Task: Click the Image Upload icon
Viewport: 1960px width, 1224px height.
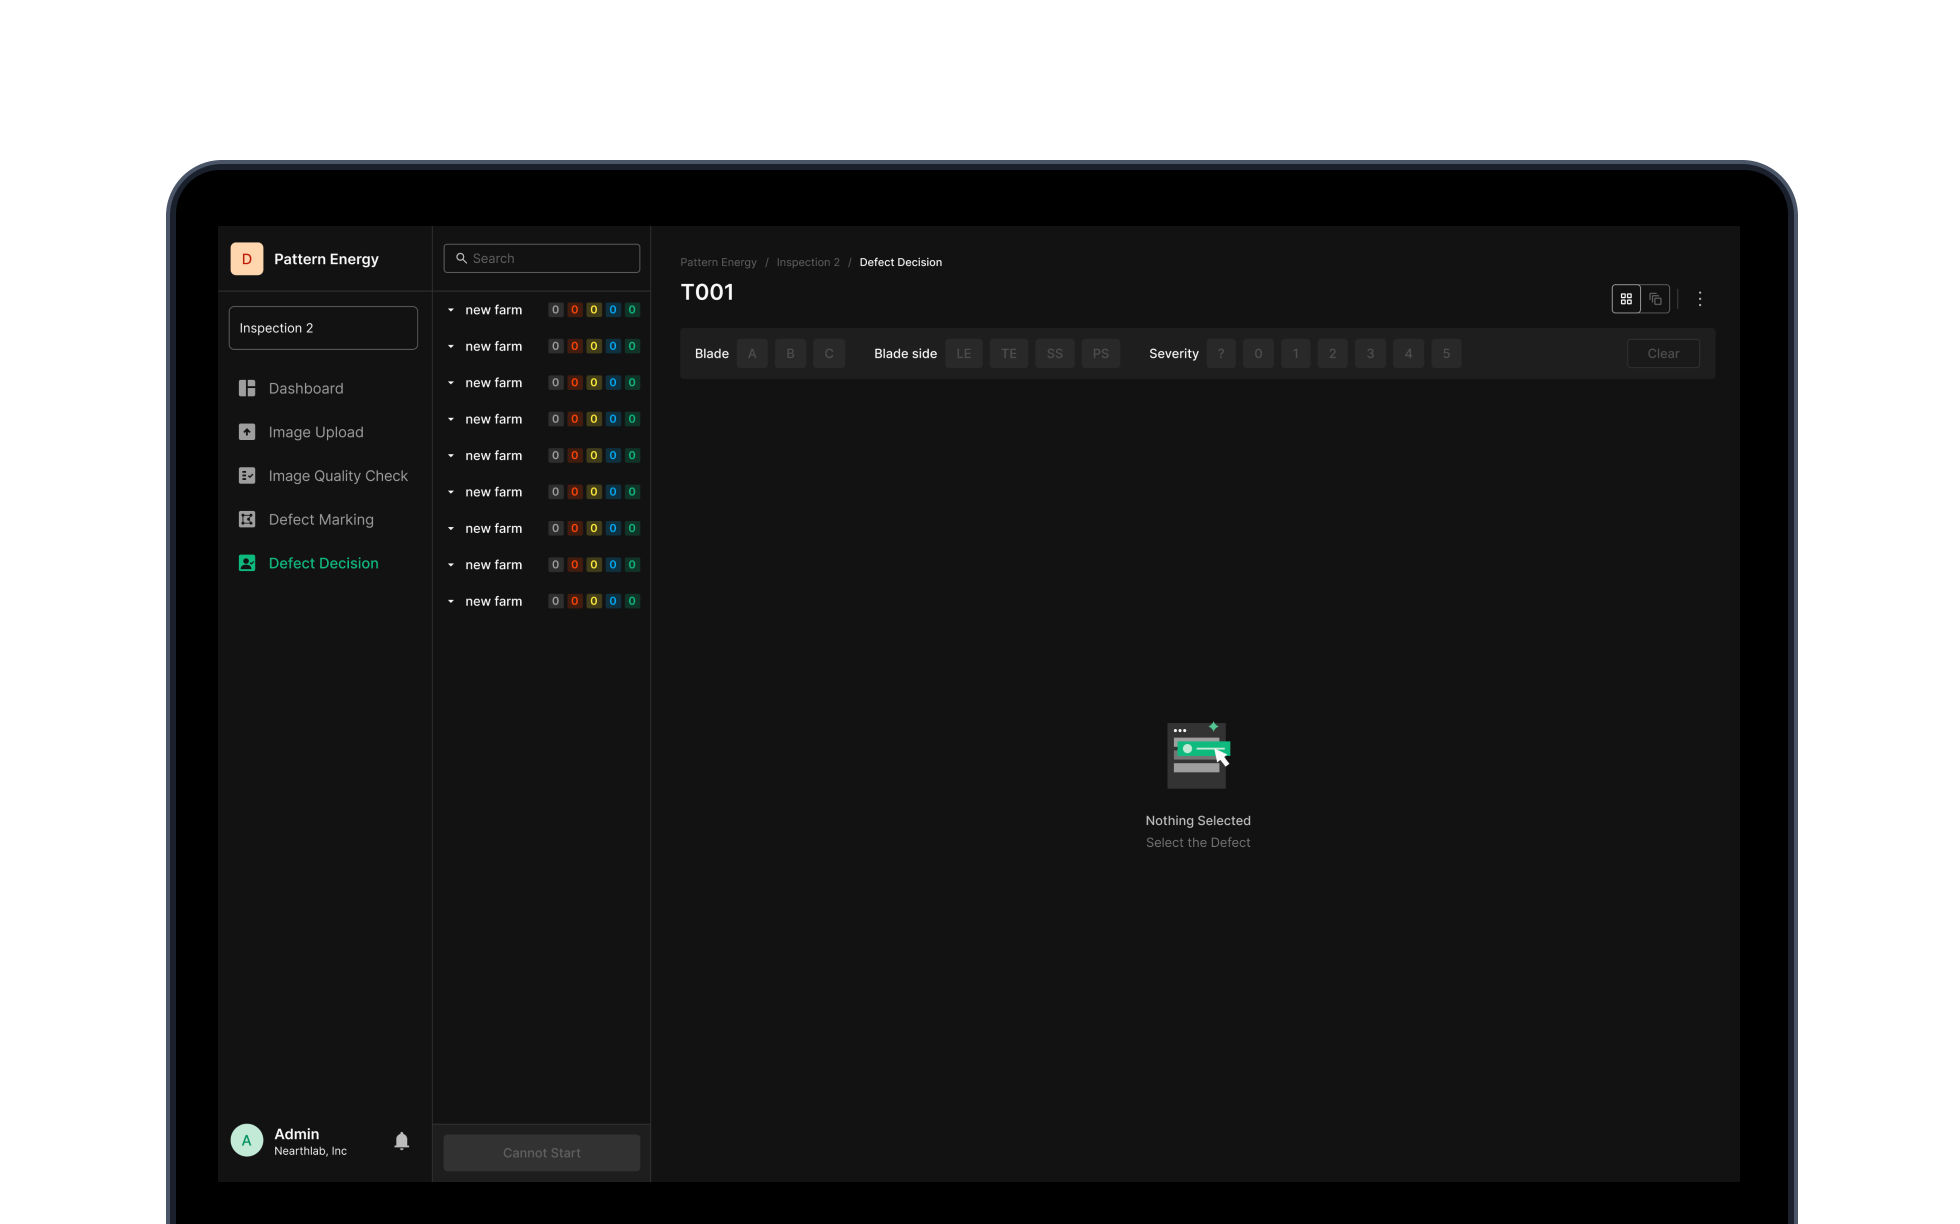Action: (x=247, y=432)
